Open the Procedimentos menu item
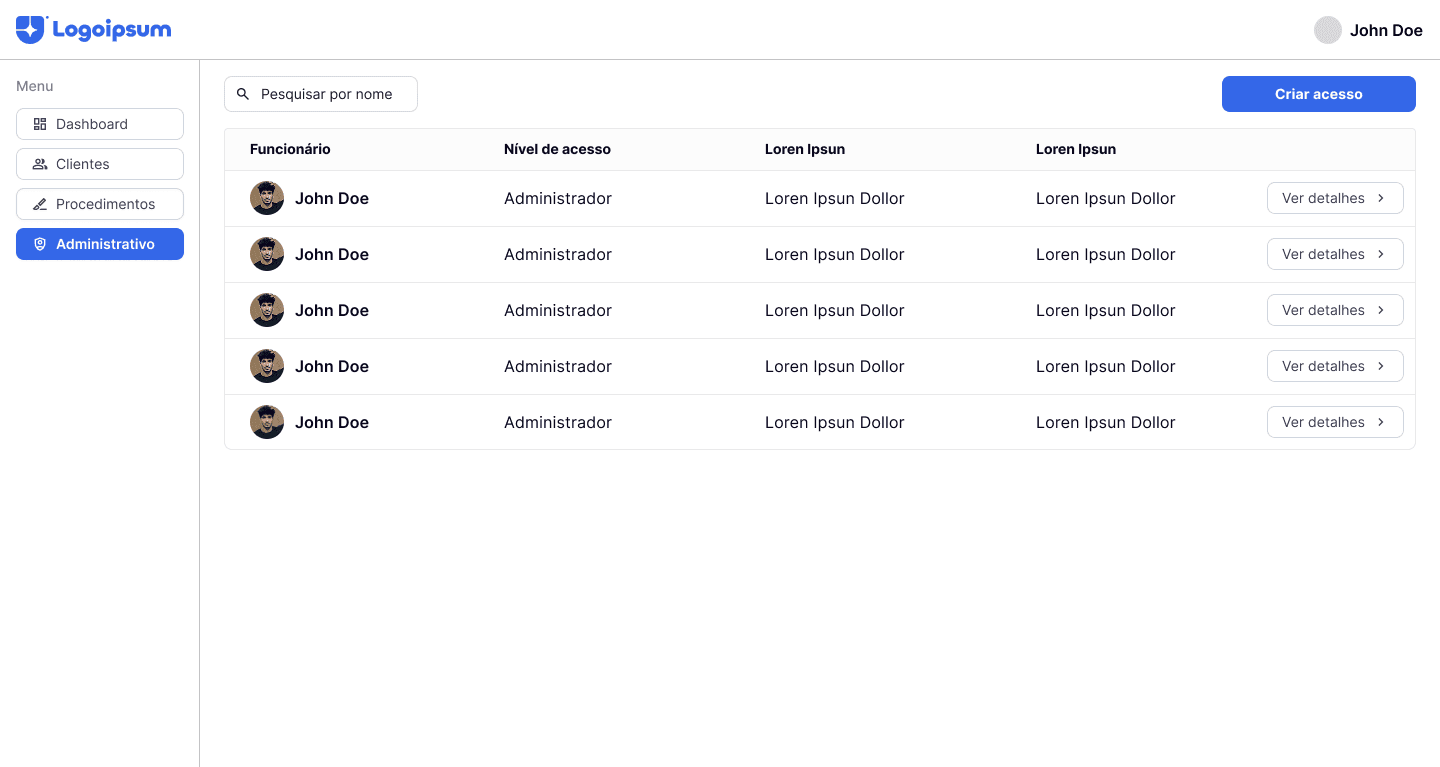1440x767 pixels. click(x=100, y=204)
